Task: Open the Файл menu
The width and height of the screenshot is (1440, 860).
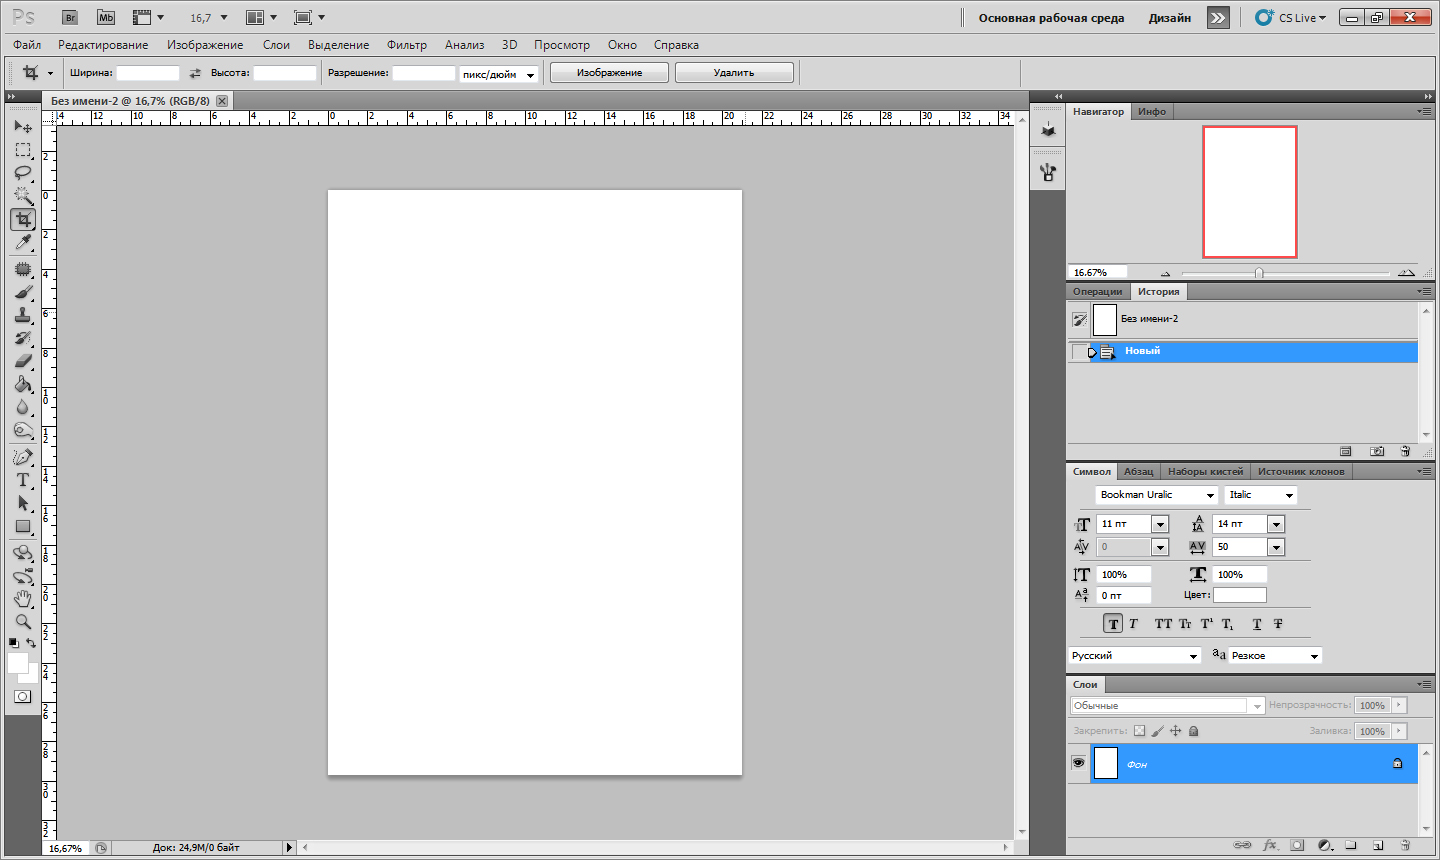Action: tap(27, 45)
